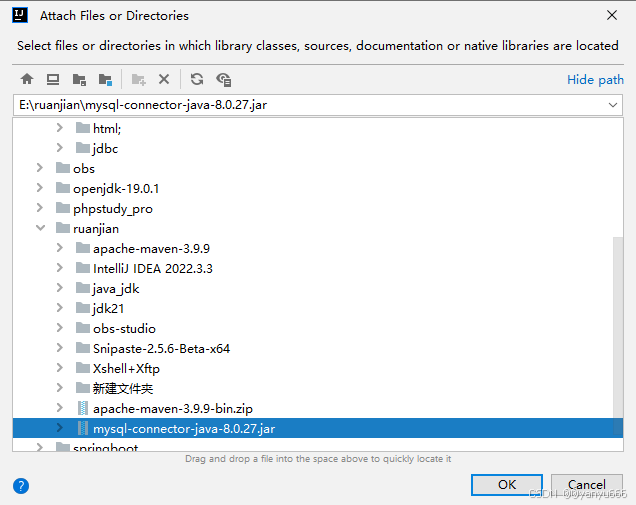Select the Project directory toolbar icon
Screen dimensions: 636x505
pyautogui.click(x=79, y=80)
